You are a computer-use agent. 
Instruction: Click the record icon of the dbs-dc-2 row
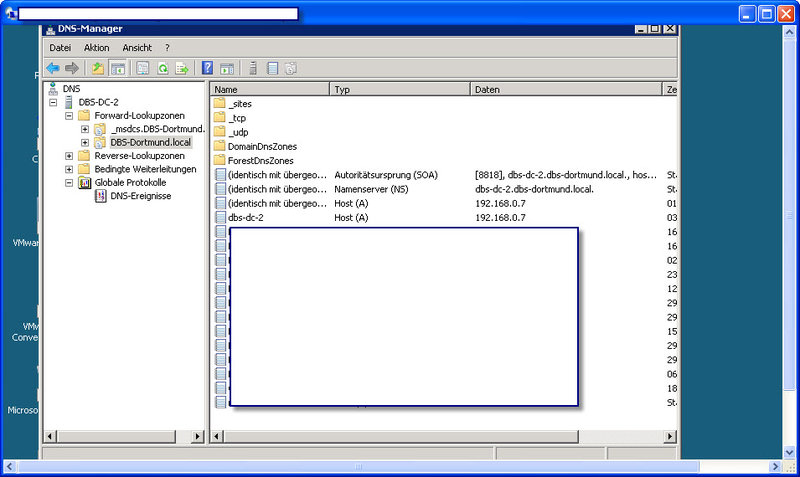pos(220,218)
